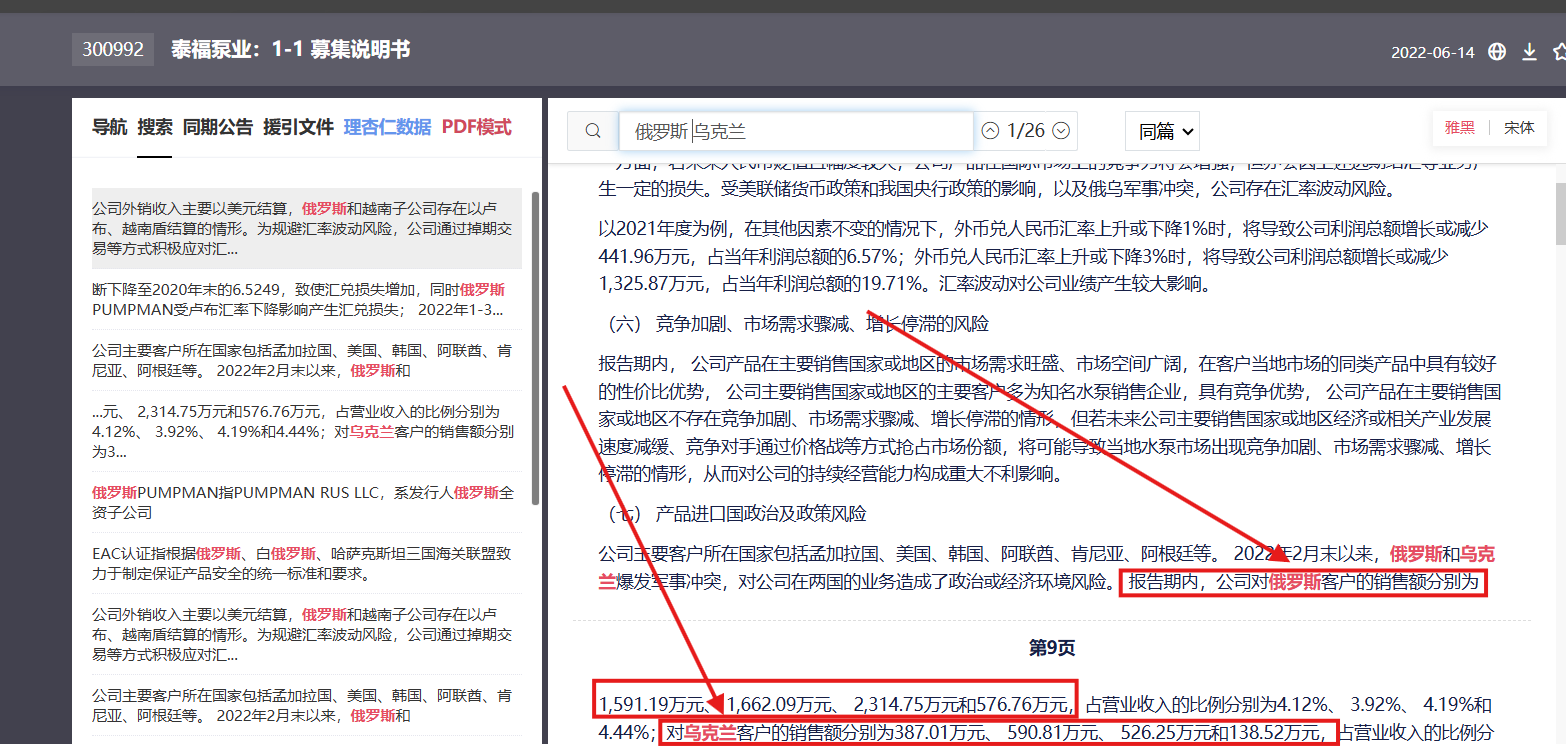Click the star favorite icon
The width and height of the screenshot is (1566, 747).
(1559, 52)
